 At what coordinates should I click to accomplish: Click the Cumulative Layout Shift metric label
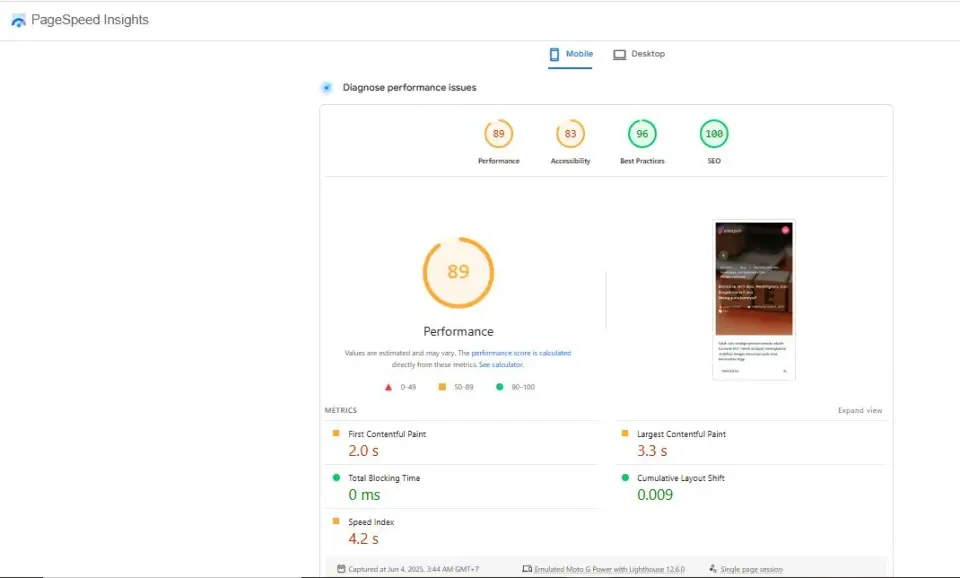coord(681,478)
